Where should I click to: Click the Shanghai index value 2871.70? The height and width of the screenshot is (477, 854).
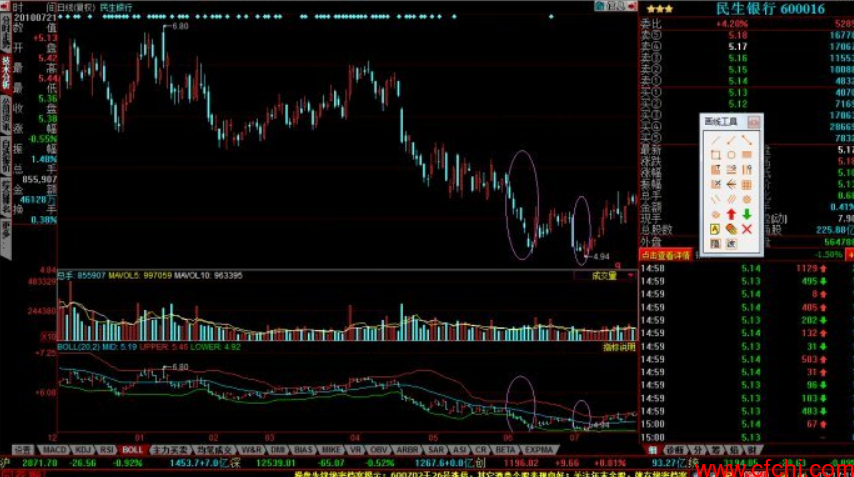coord(40,463)
